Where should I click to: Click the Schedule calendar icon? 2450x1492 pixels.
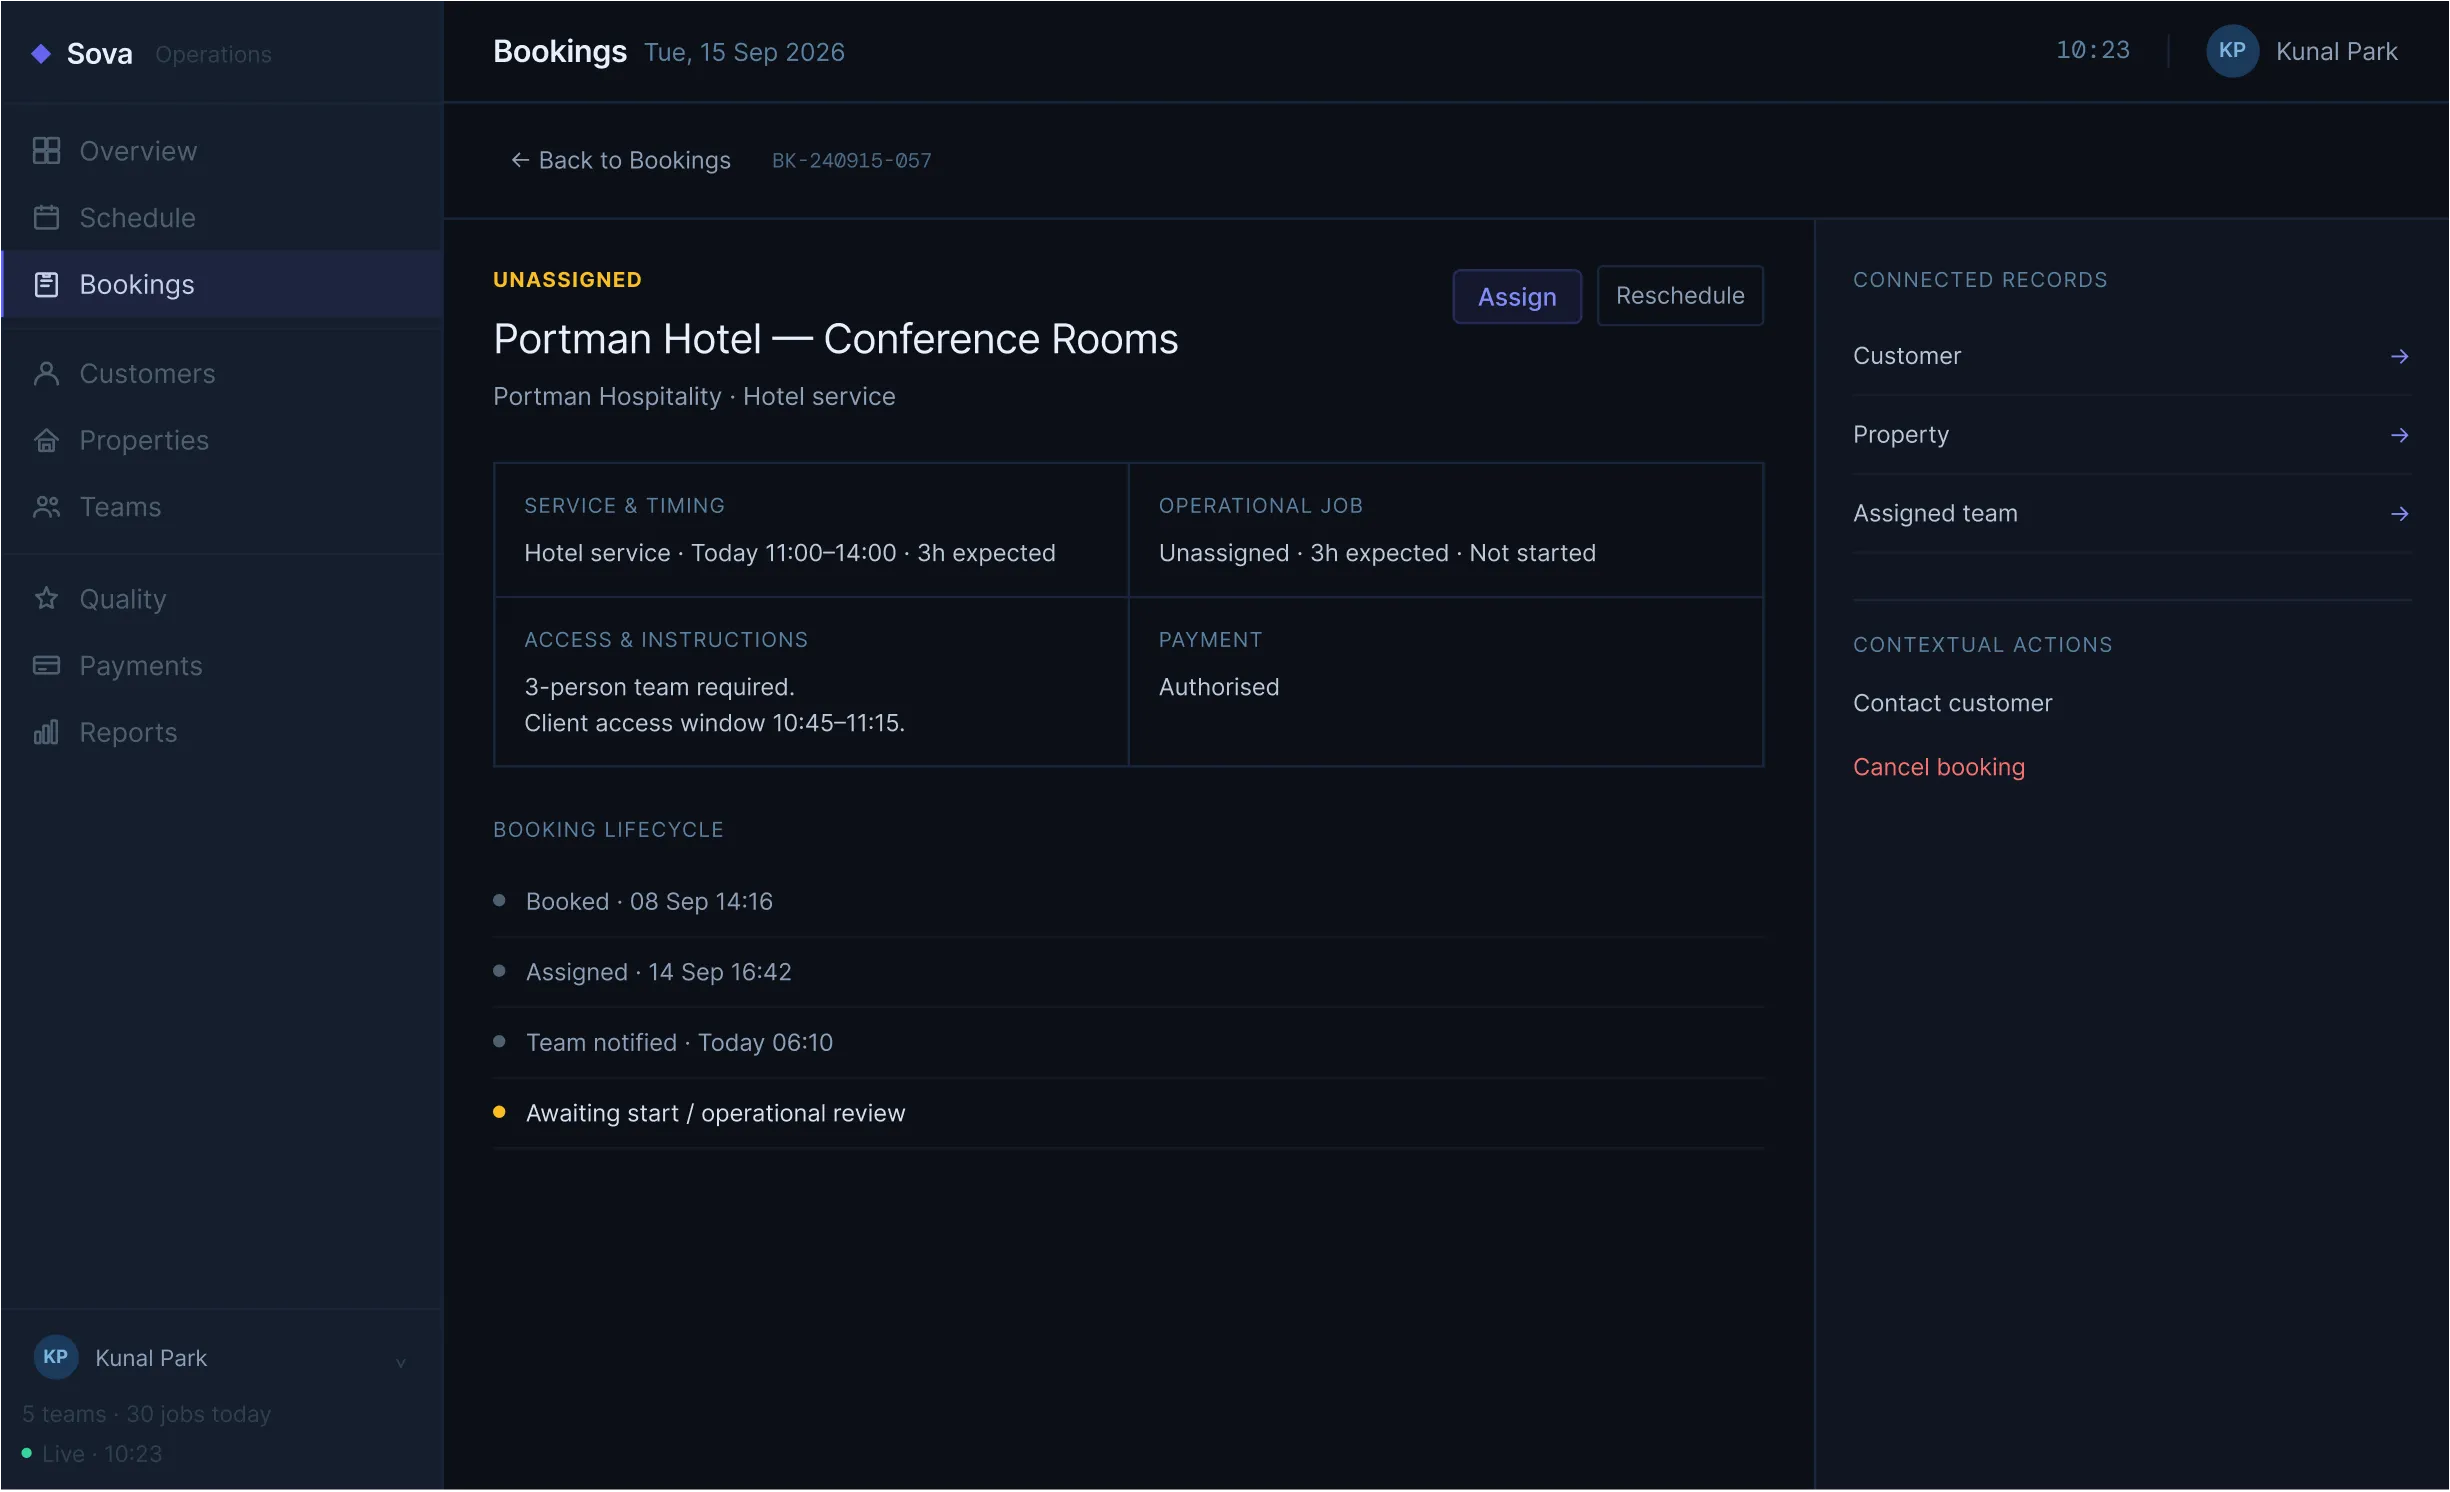click(46, 217)
